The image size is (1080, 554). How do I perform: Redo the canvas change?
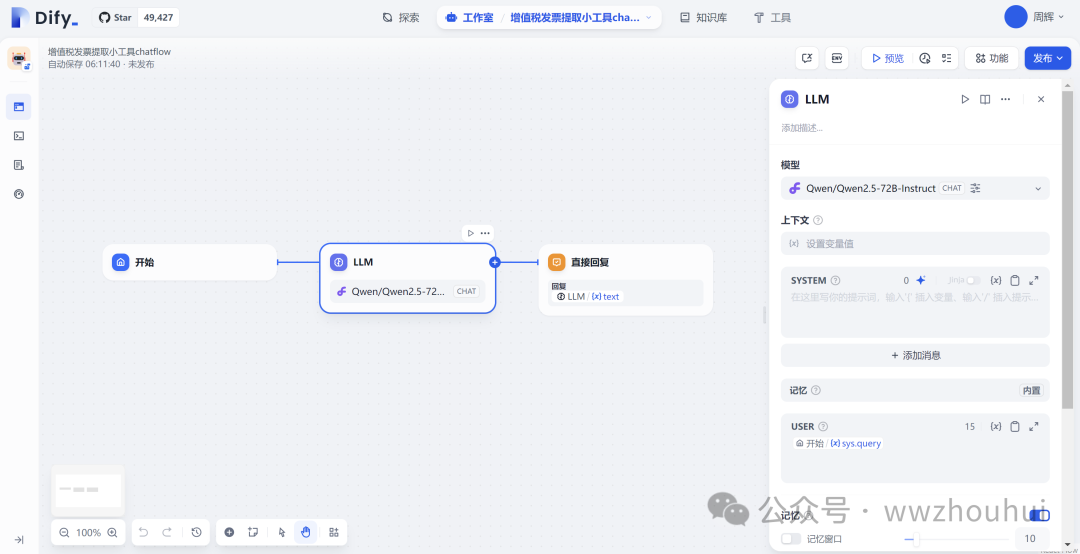[167, 532]
